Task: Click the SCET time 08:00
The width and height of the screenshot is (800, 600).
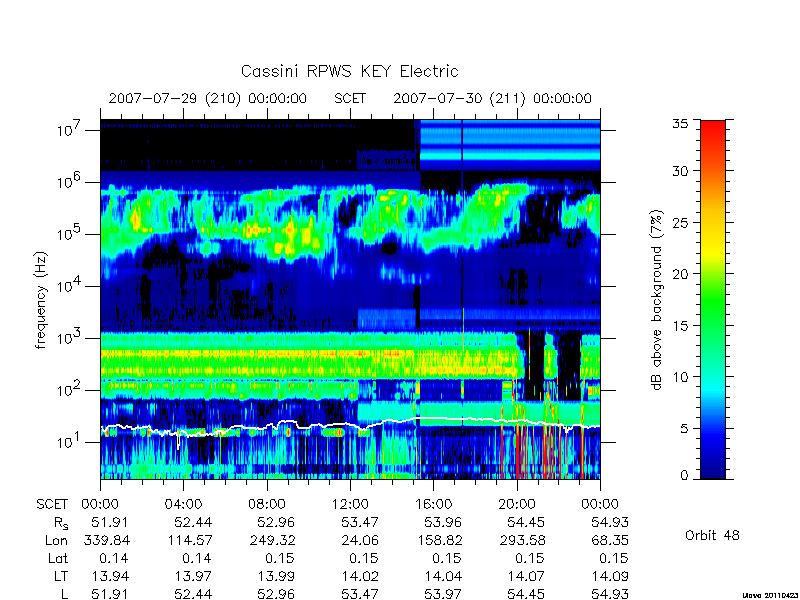Action: tap(267, 505)
